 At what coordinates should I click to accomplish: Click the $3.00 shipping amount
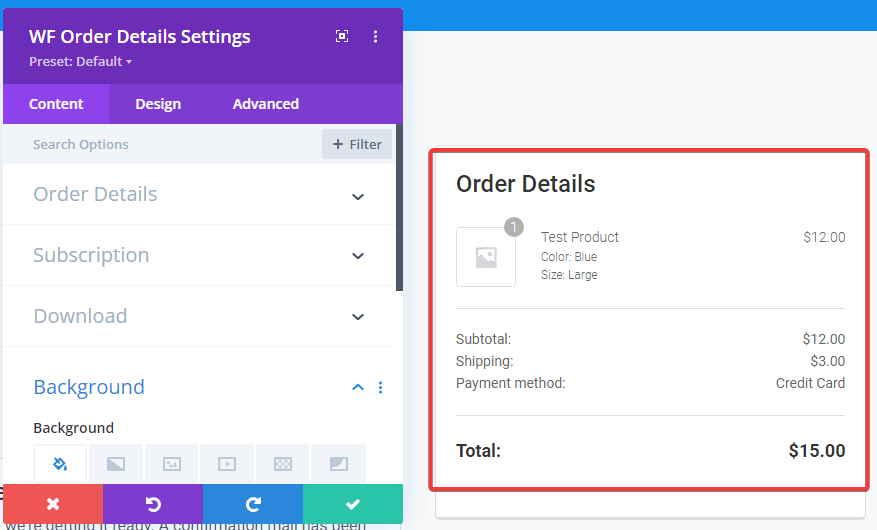(x=828, y=361)
